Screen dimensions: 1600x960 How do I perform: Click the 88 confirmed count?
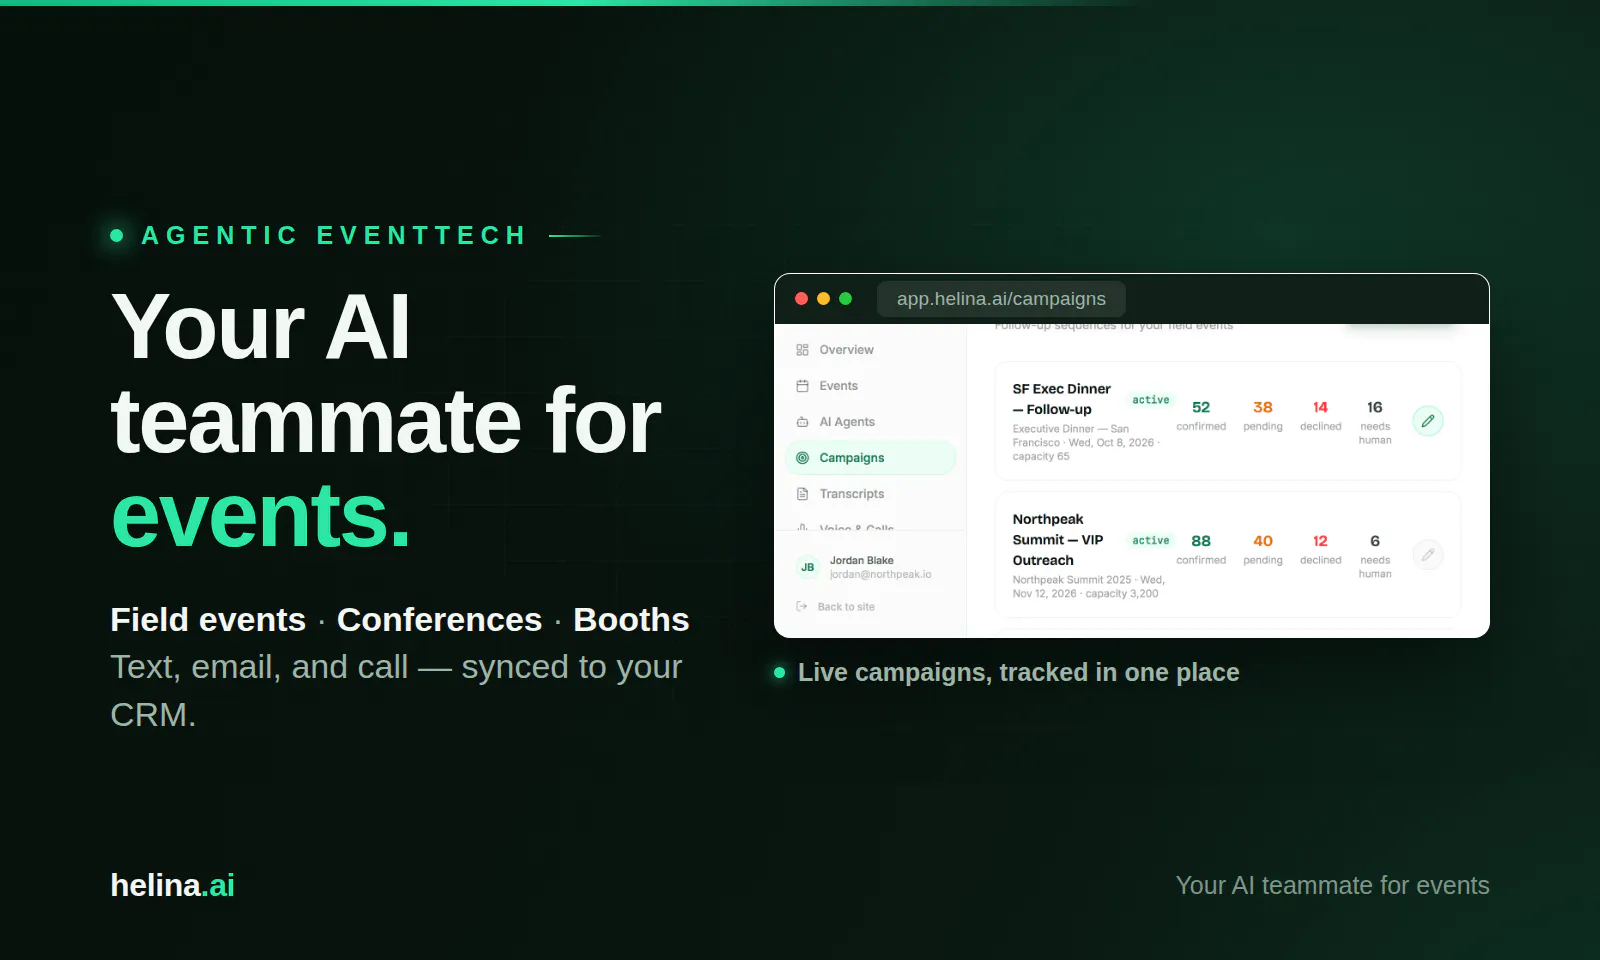pyautogui.click(x=1201, y=550)
